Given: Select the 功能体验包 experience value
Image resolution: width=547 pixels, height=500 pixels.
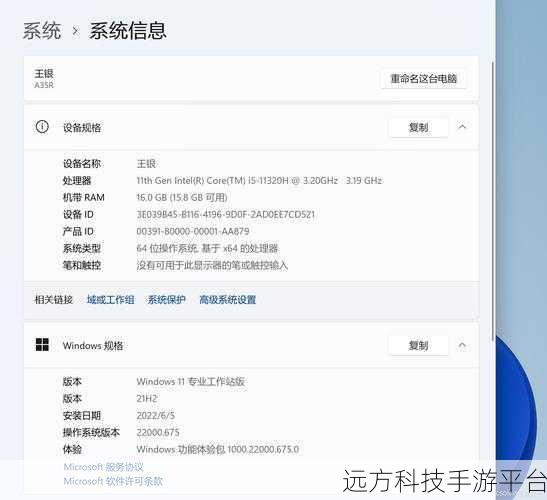Looking at the screenshot, I should [217, 449].
